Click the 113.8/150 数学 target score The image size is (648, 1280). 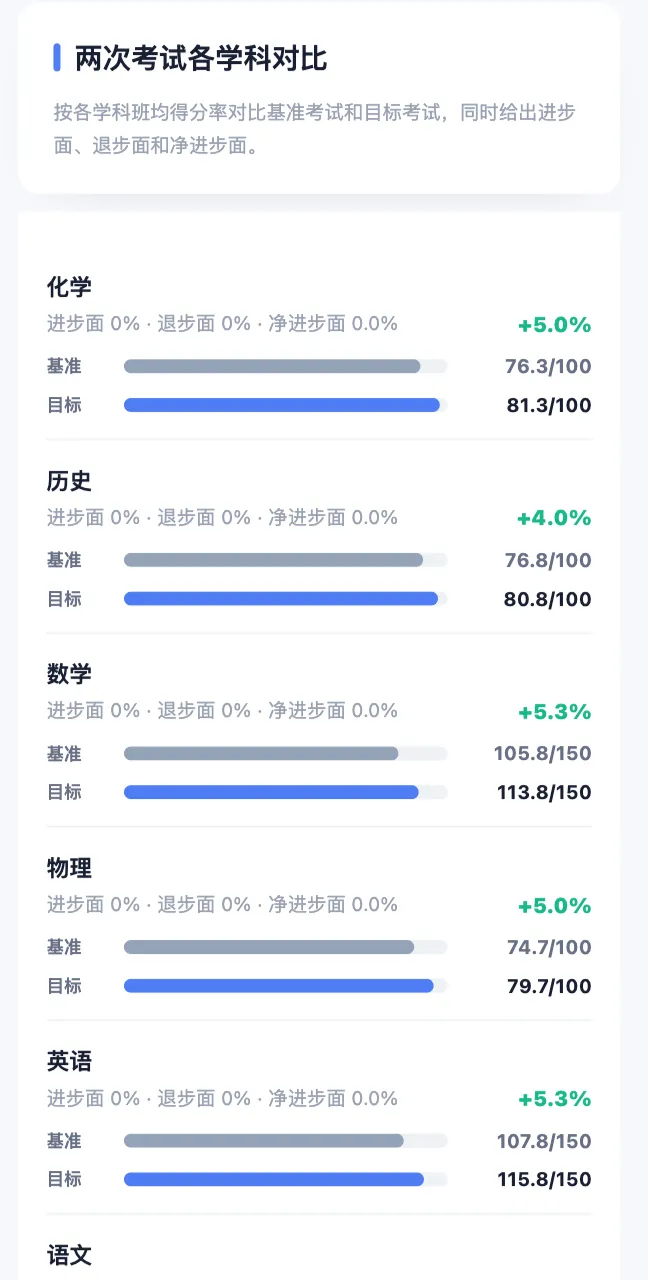click(x=544, y=792)
